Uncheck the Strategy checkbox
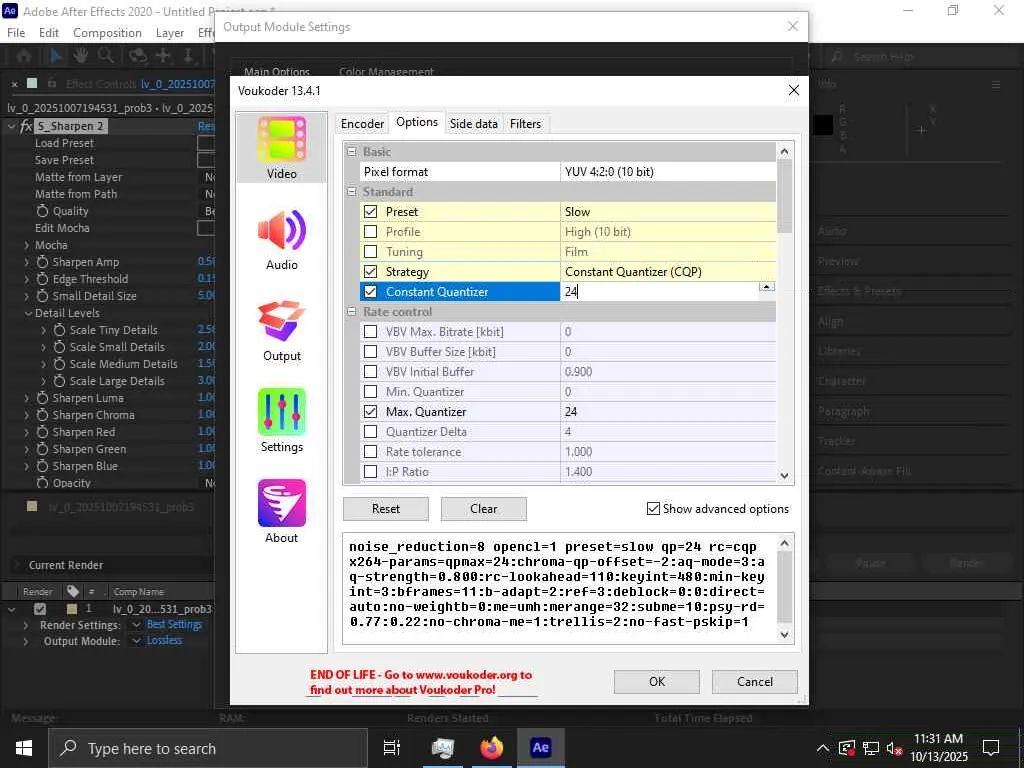Viewport: 1024px width, 768px height. coord(370,272)
